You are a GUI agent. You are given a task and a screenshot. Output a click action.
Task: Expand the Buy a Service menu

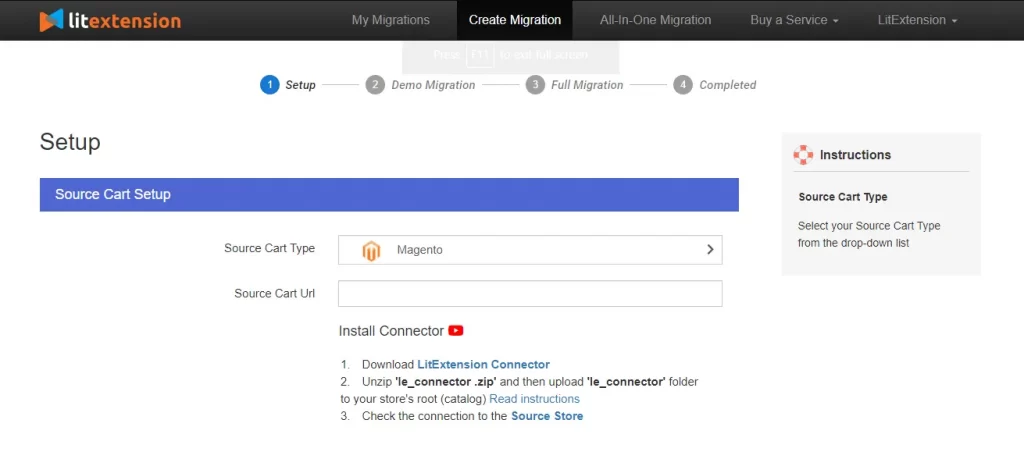tap(794, 20)
